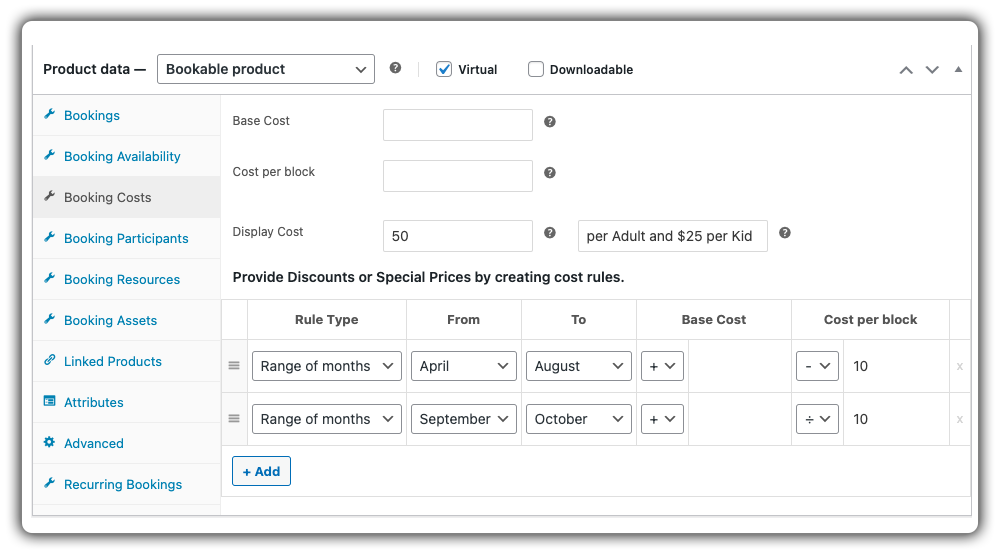Open Base Cost operator dropdown in September row
This screenshot has height=551, width=1001.
(x=662, y=419)
